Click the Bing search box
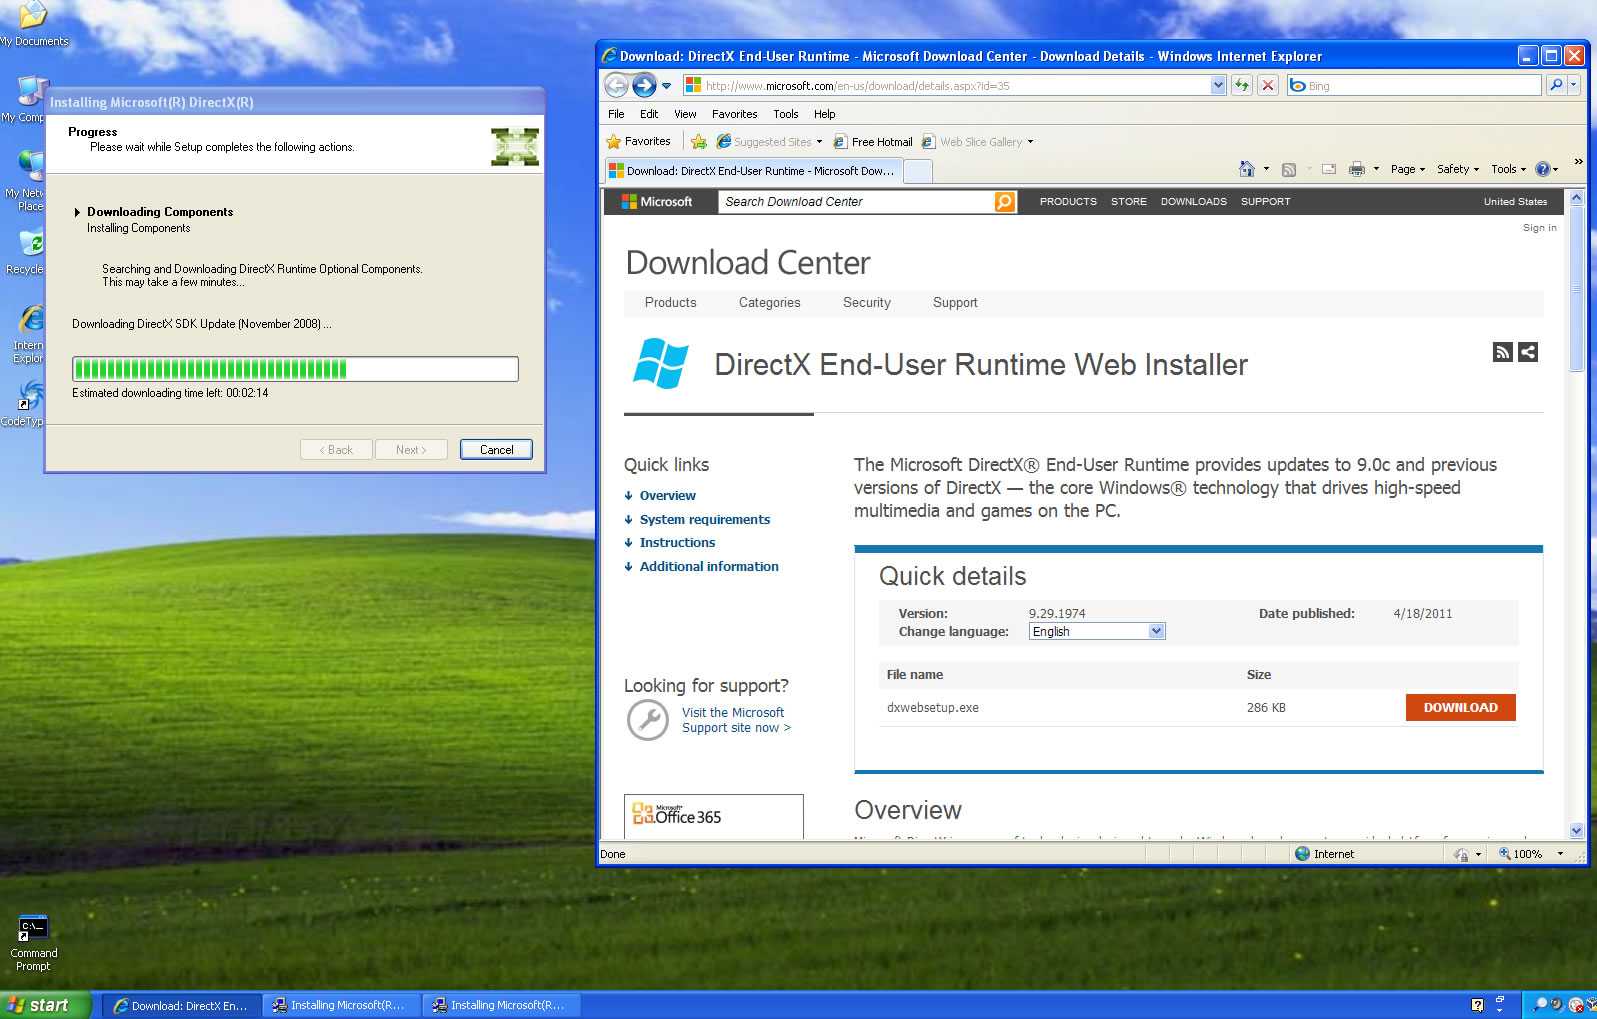Image resolution: width=1597 pixels, height=1019 pixels. (x=1415, y=85)
